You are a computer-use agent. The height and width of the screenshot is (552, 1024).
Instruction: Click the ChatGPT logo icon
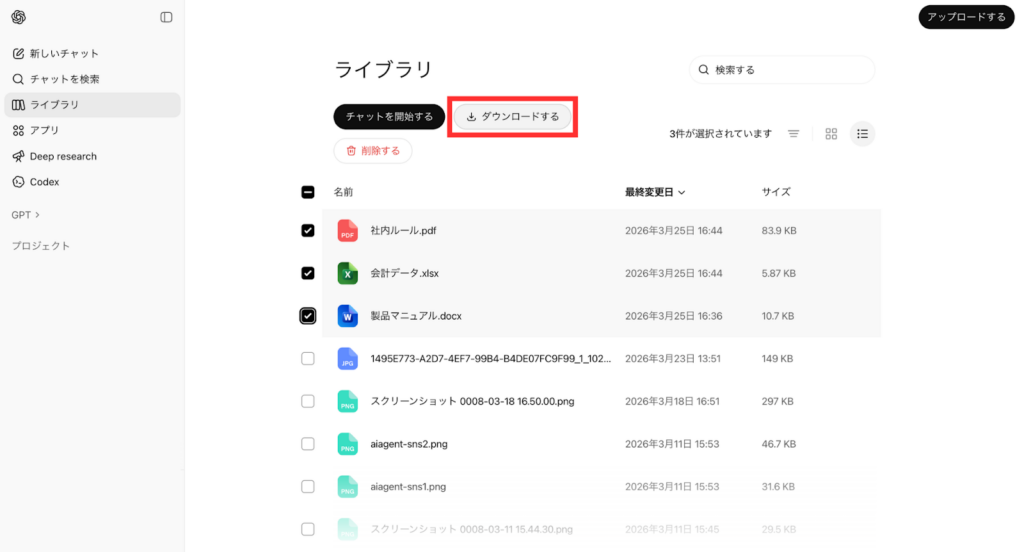[x=18, y=17]
